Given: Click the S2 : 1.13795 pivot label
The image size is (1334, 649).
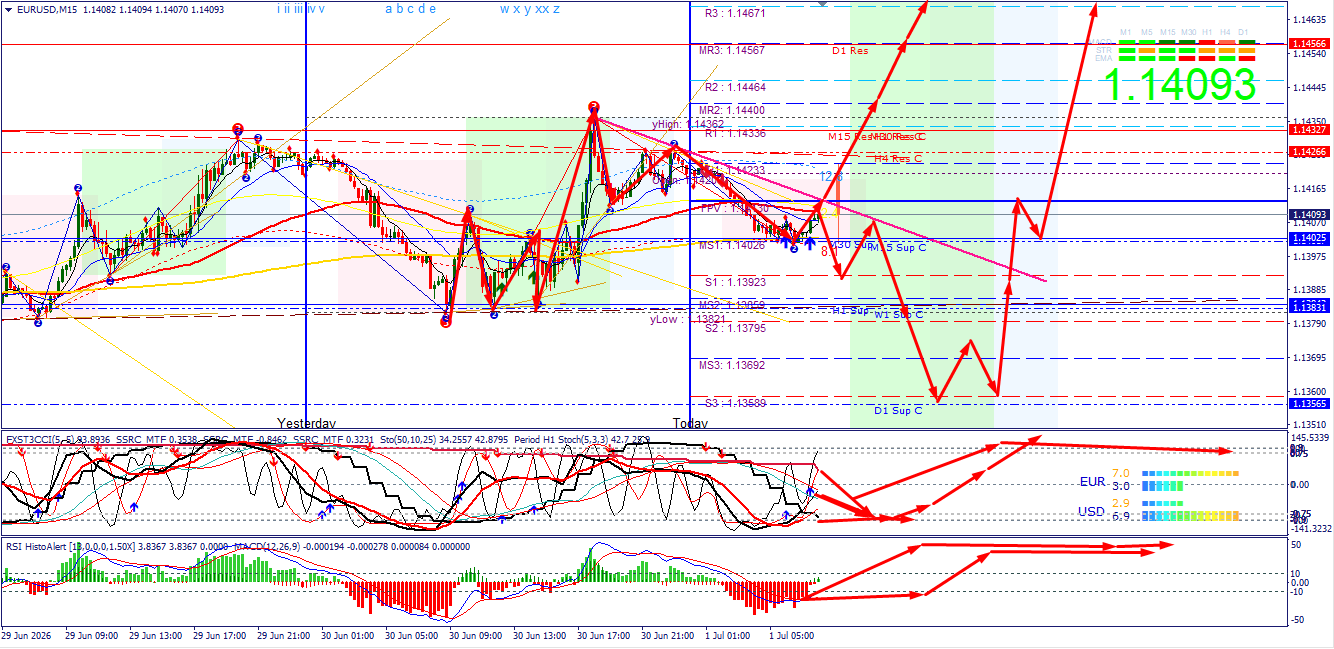Looking at the screenshot, I should point(735,328).
